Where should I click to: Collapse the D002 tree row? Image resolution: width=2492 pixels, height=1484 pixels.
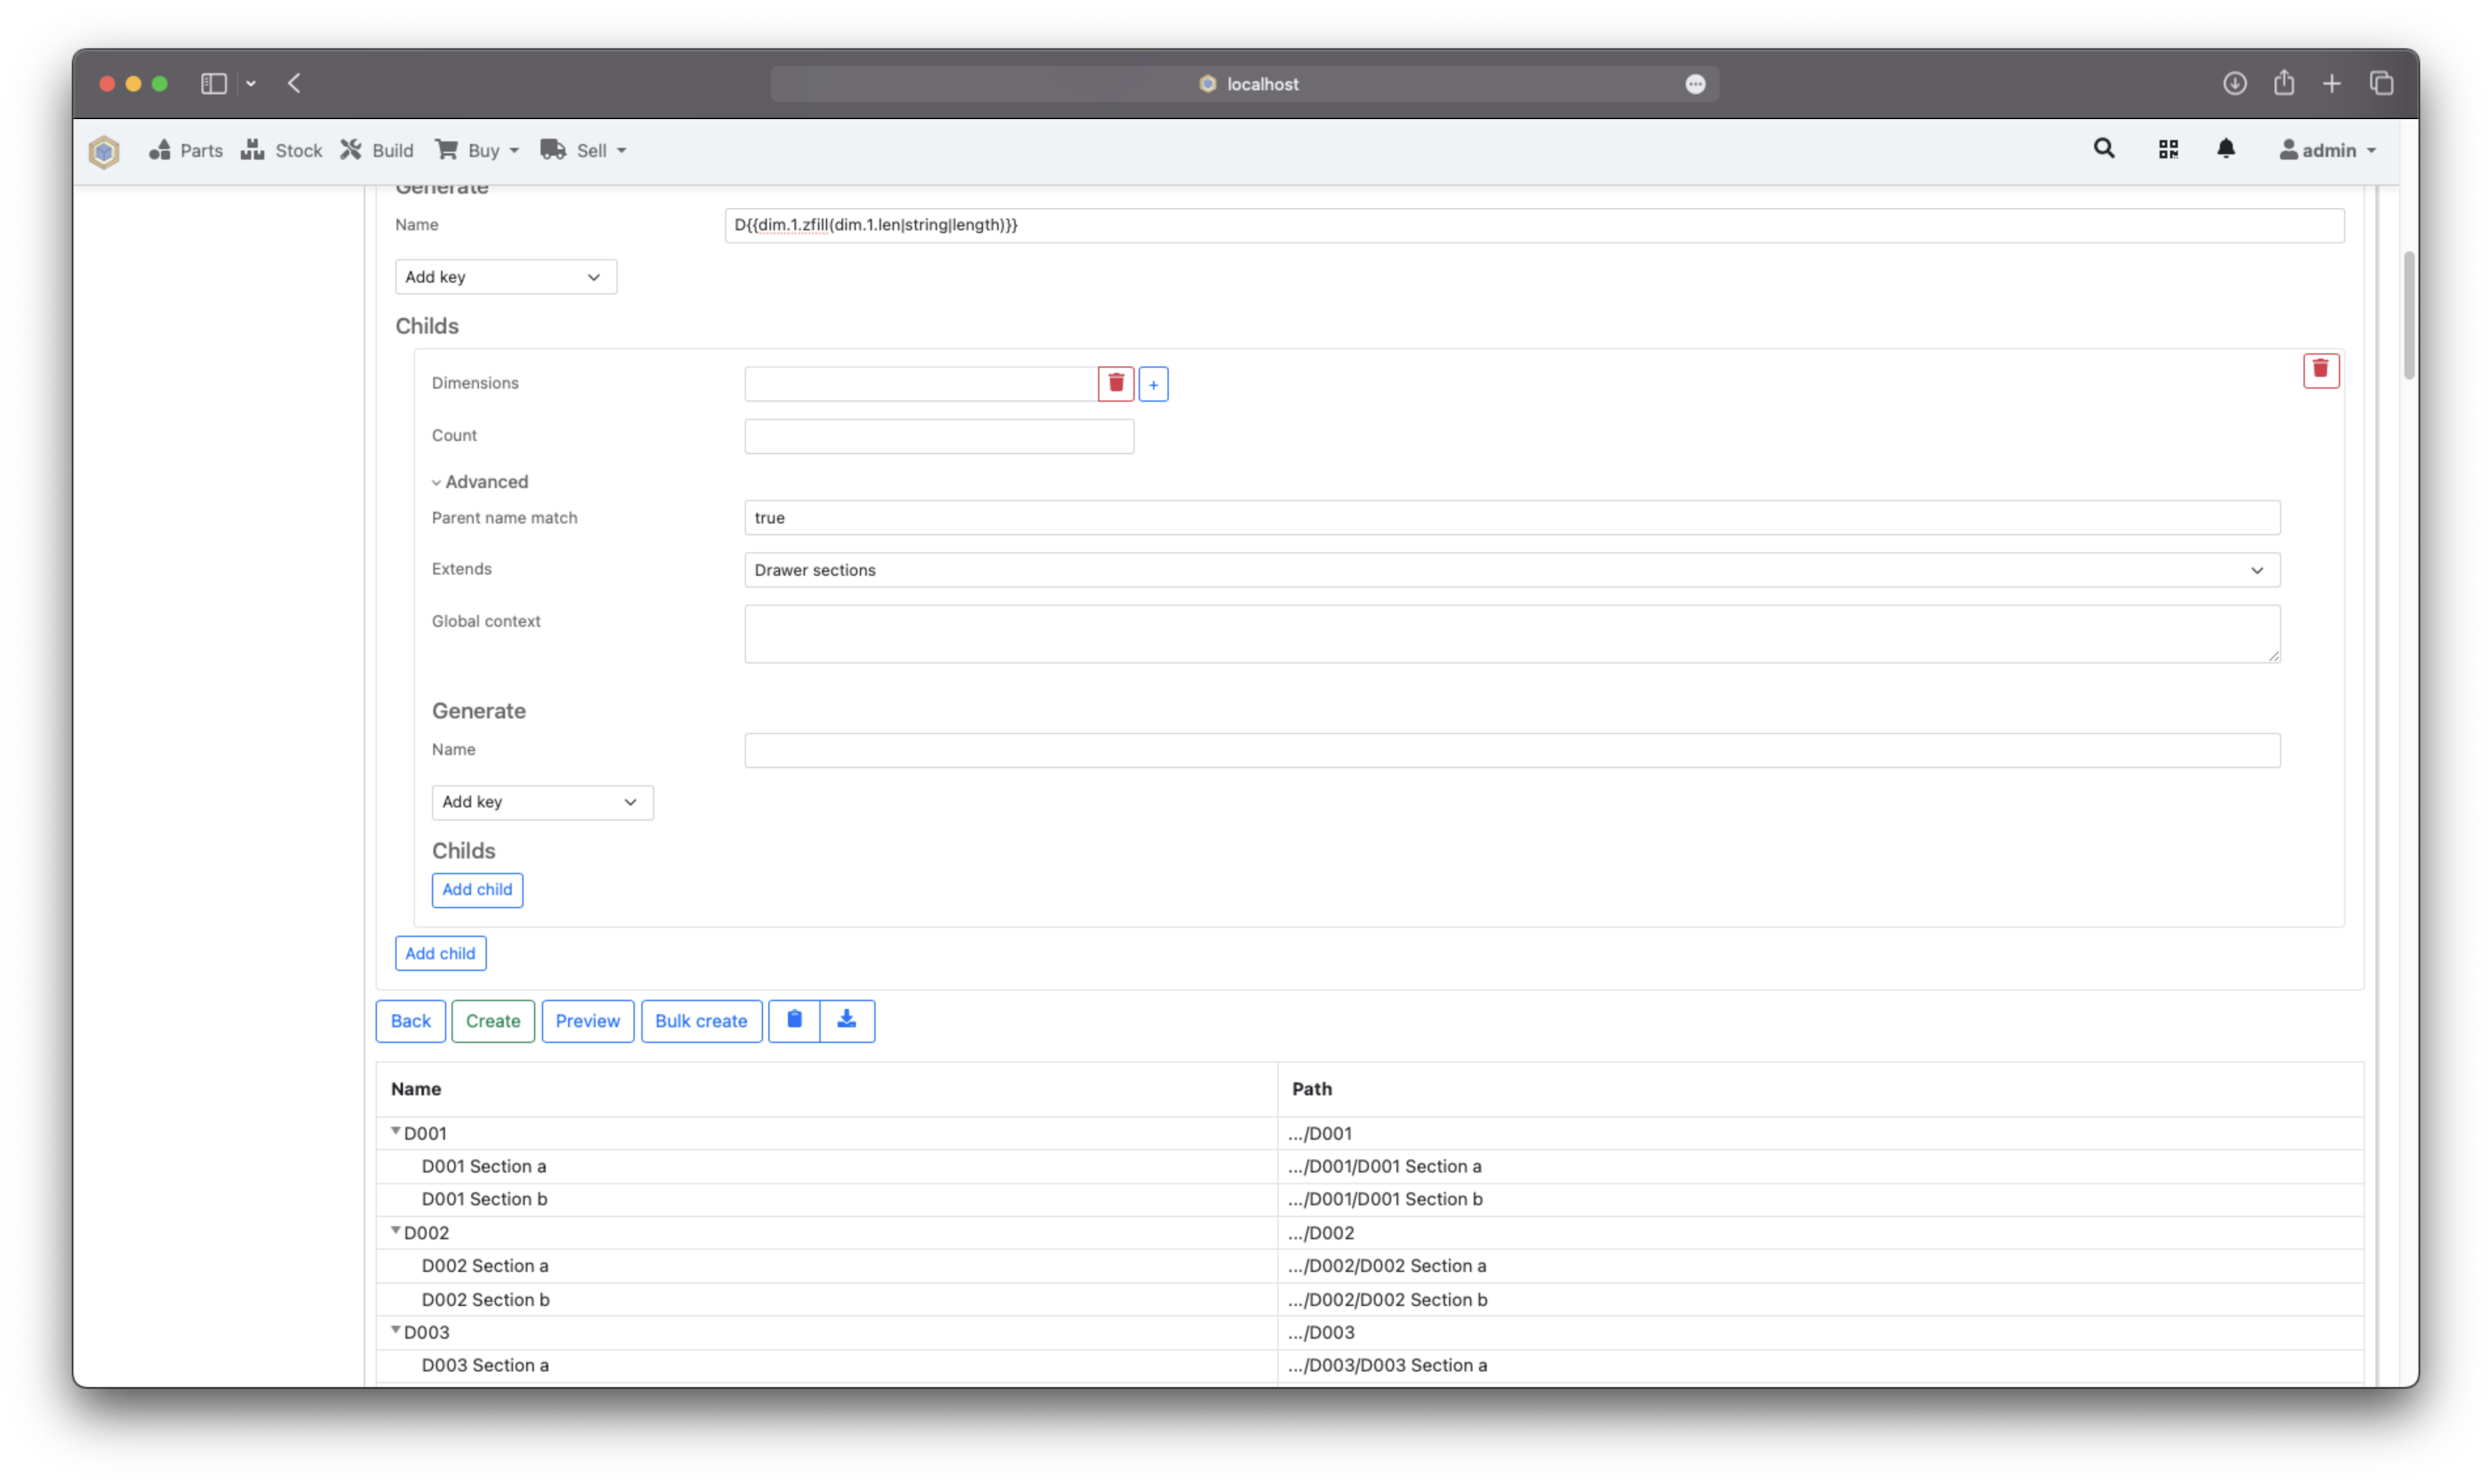pyautogui.click(x=396, y=1231)
